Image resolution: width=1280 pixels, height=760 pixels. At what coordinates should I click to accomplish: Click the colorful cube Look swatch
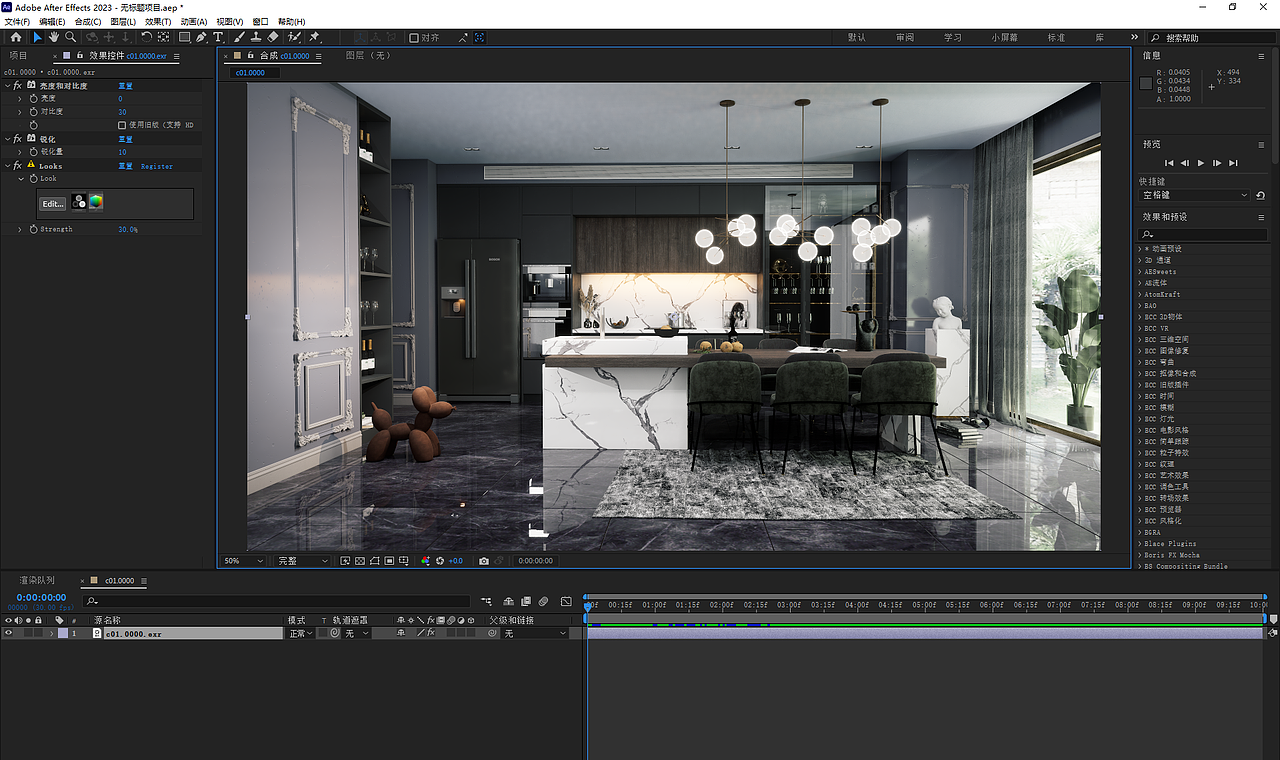96,202
